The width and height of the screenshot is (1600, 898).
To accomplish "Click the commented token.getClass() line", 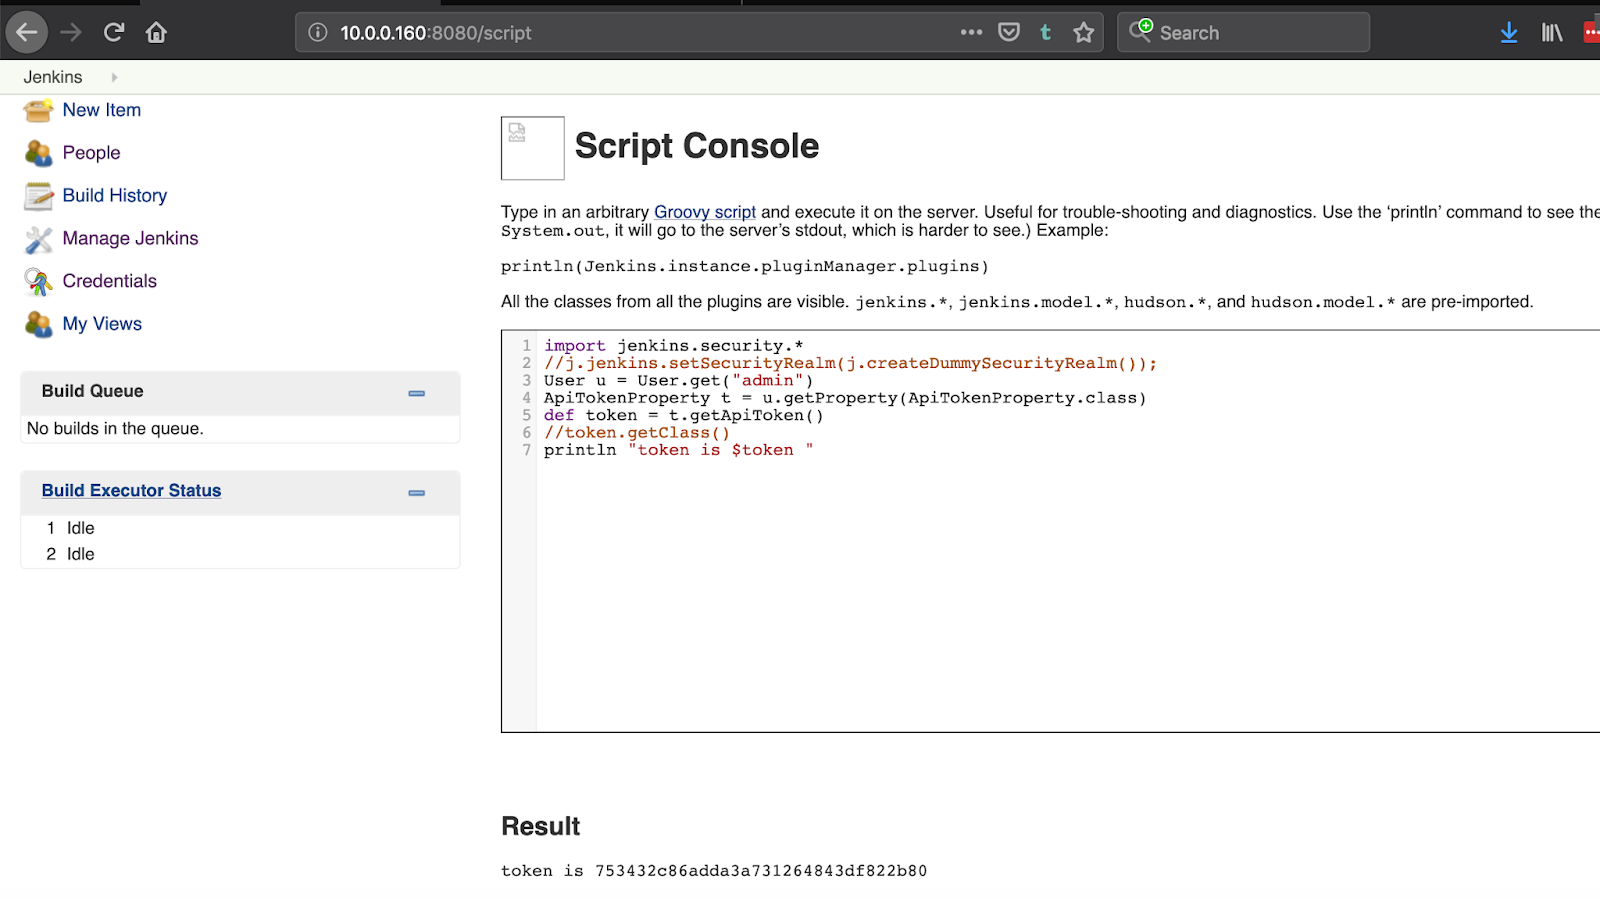I will tap(637, 432).
